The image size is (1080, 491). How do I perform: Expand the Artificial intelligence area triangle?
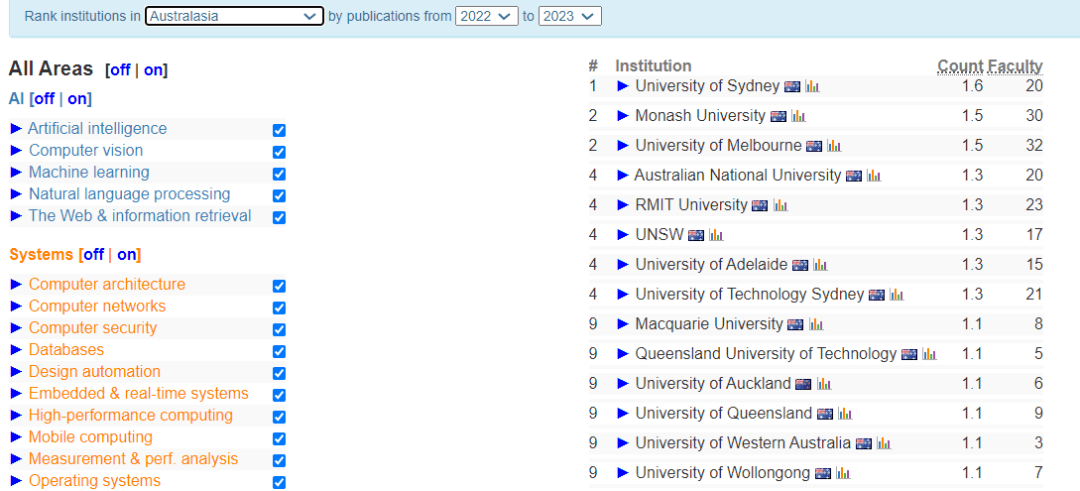(x=17, y=128)
